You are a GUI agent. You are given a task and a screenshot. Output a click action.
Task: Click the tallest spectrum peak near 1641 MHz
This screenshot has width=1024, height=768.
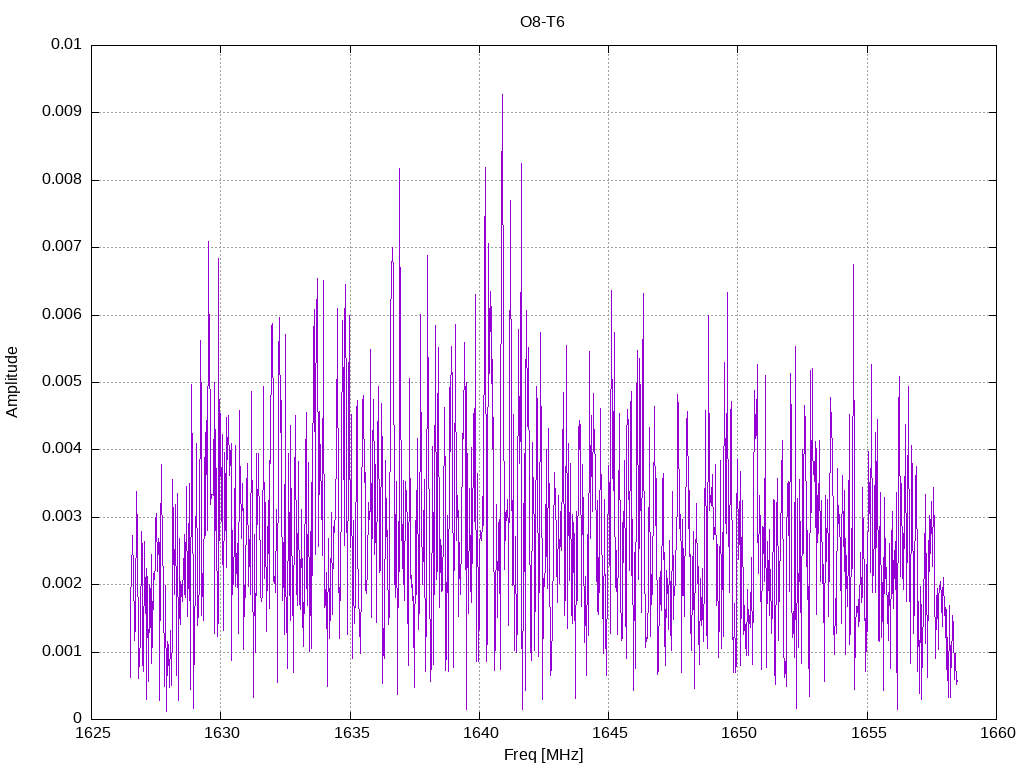tap(502, 95)
